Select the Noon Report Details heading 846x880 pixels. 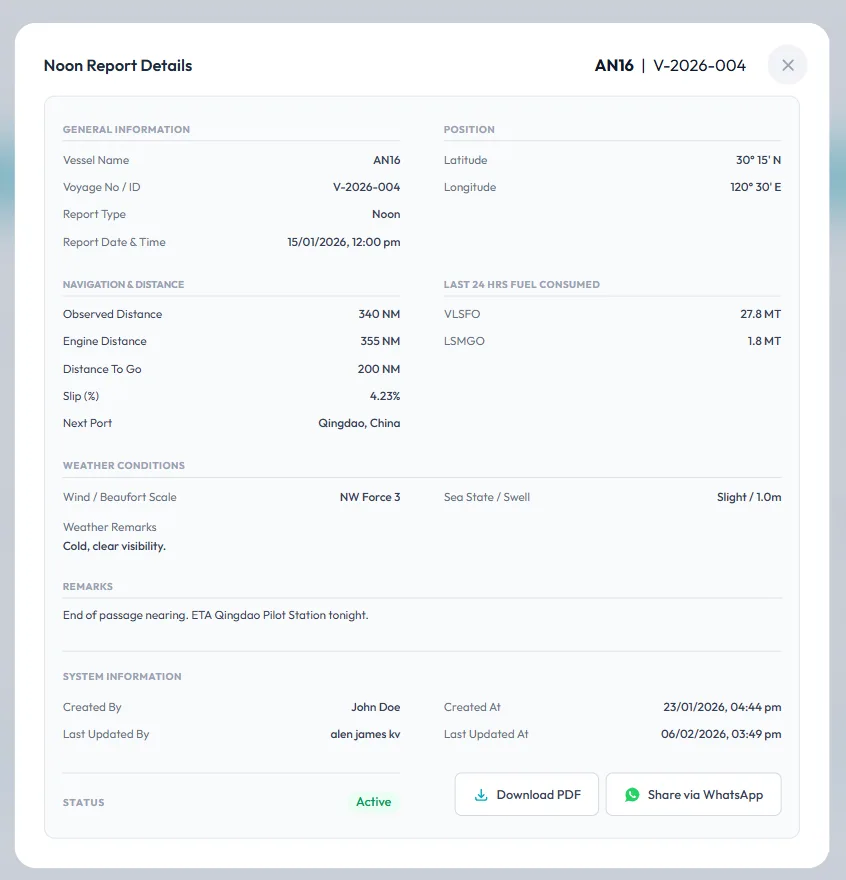pyautogui.click(x=118, y=66)
